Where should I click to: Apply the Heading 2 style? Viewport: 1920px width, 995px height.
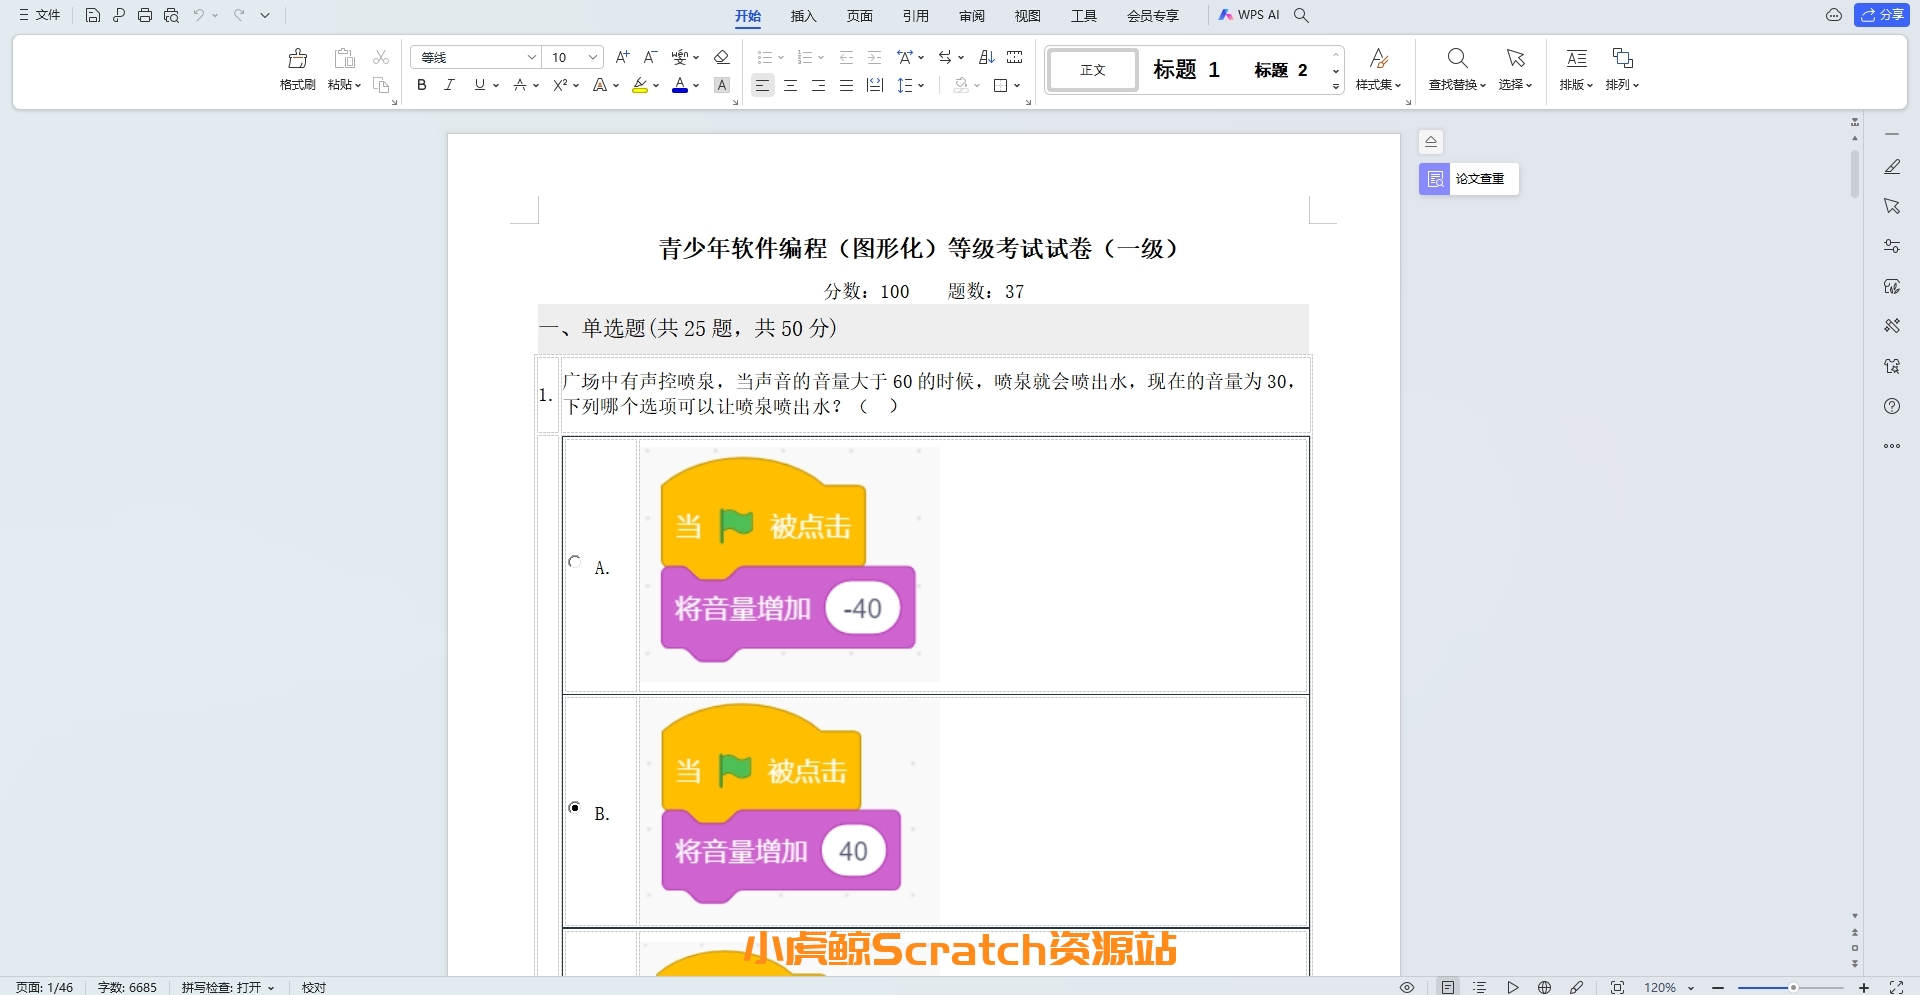(1281, 70)
